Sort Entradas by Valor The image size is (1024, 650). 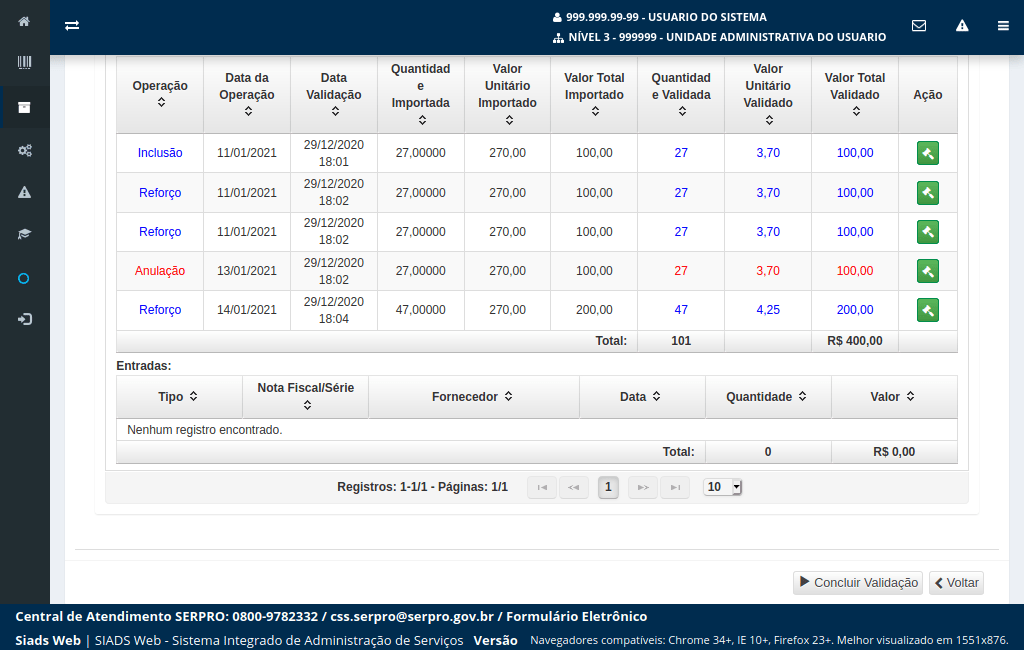click(x=910, y=396)
